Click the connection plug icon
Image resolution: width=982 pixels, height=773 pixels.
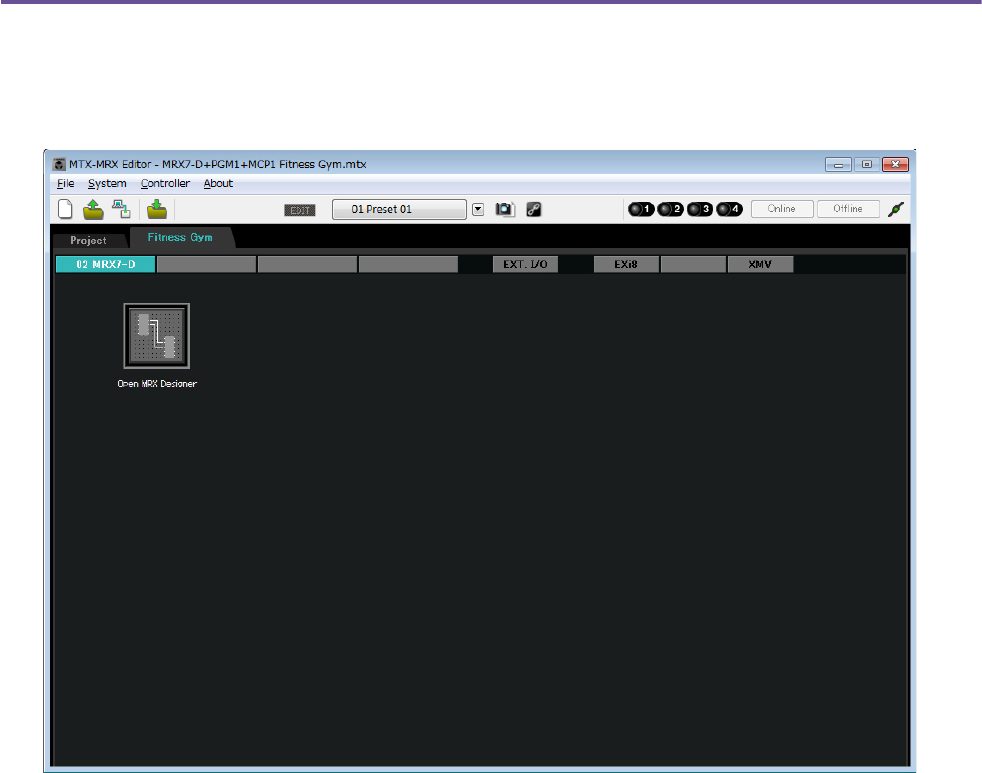896,209
